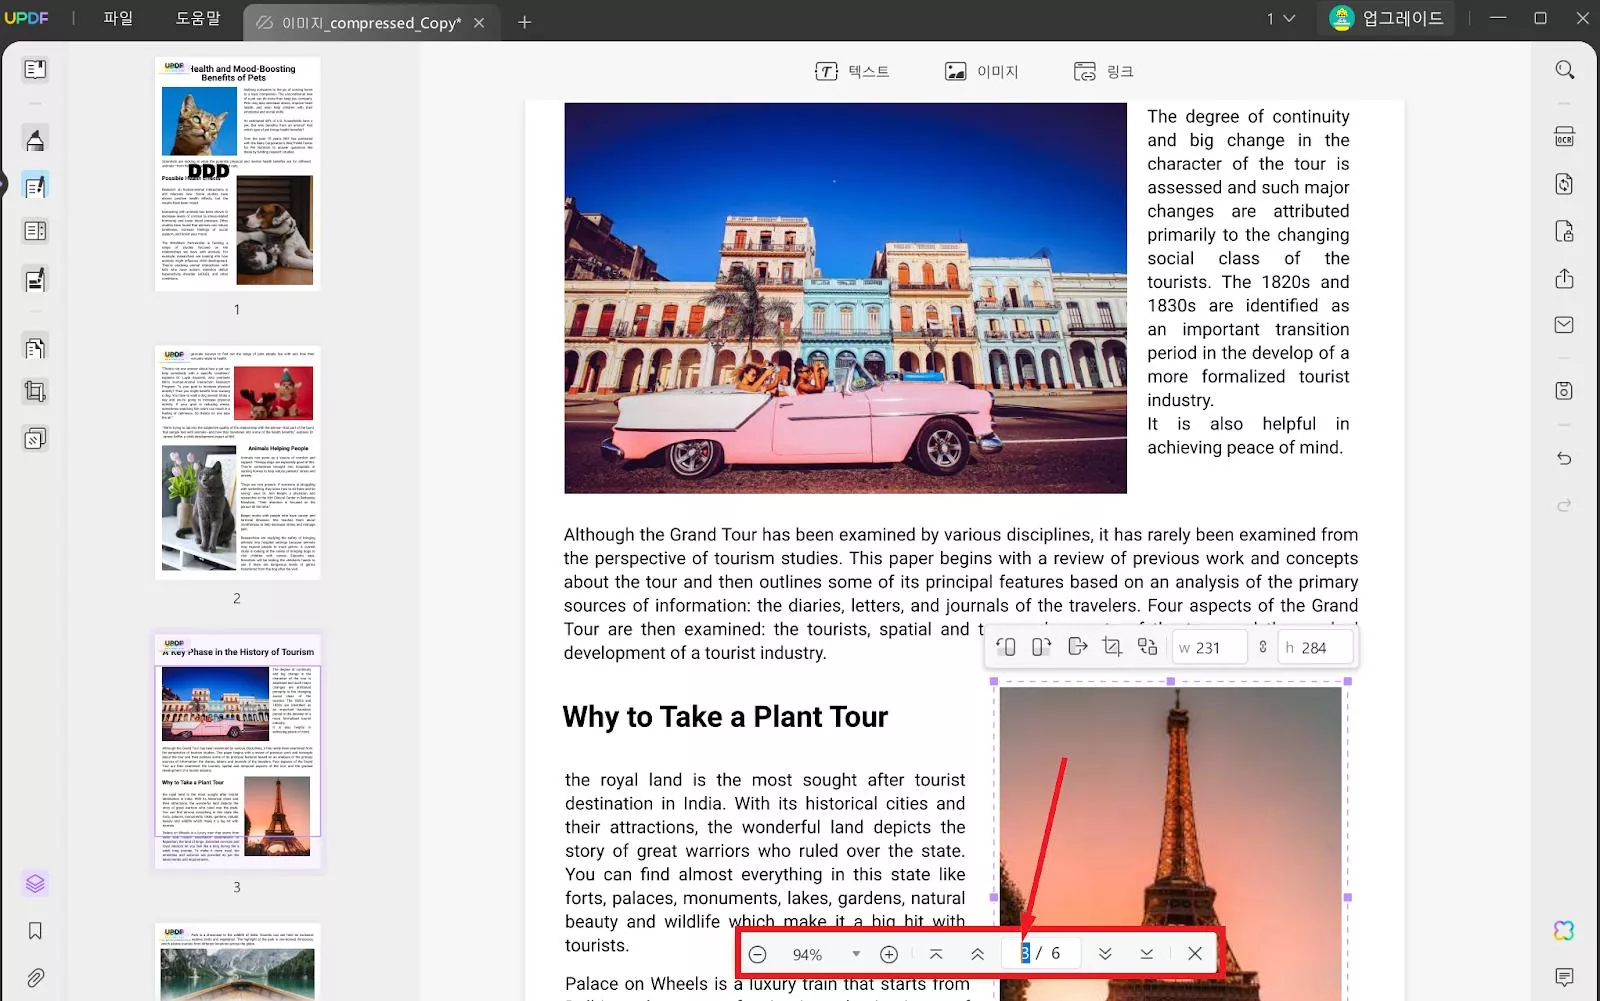1600x1001 pixels.
Task: Rotate the image counterclockwise
Action: [x=1006, y=647]
